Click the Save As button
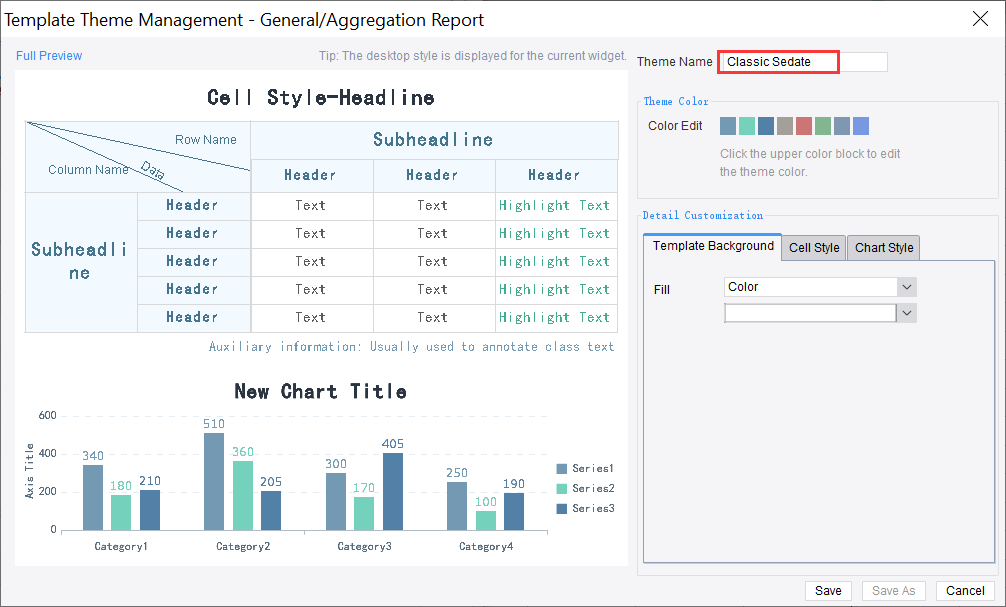 tap(893, 590)
